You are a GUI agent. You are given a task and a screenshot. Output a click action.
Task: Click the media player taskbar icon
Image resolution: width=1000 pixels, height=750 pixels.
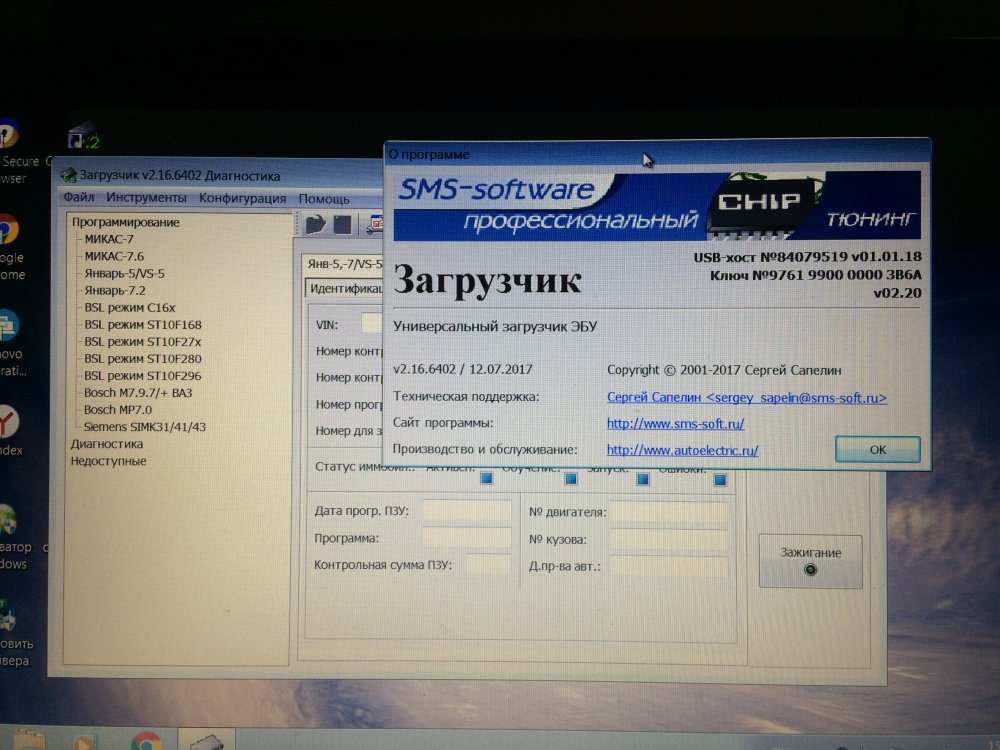click(x=85, y=742)
